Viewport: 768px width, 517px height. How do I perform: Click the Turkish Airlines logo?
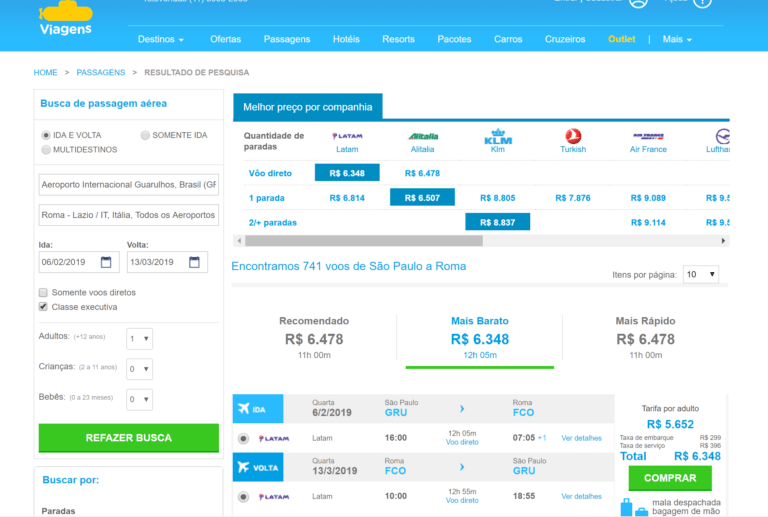[x=573, y=137]
